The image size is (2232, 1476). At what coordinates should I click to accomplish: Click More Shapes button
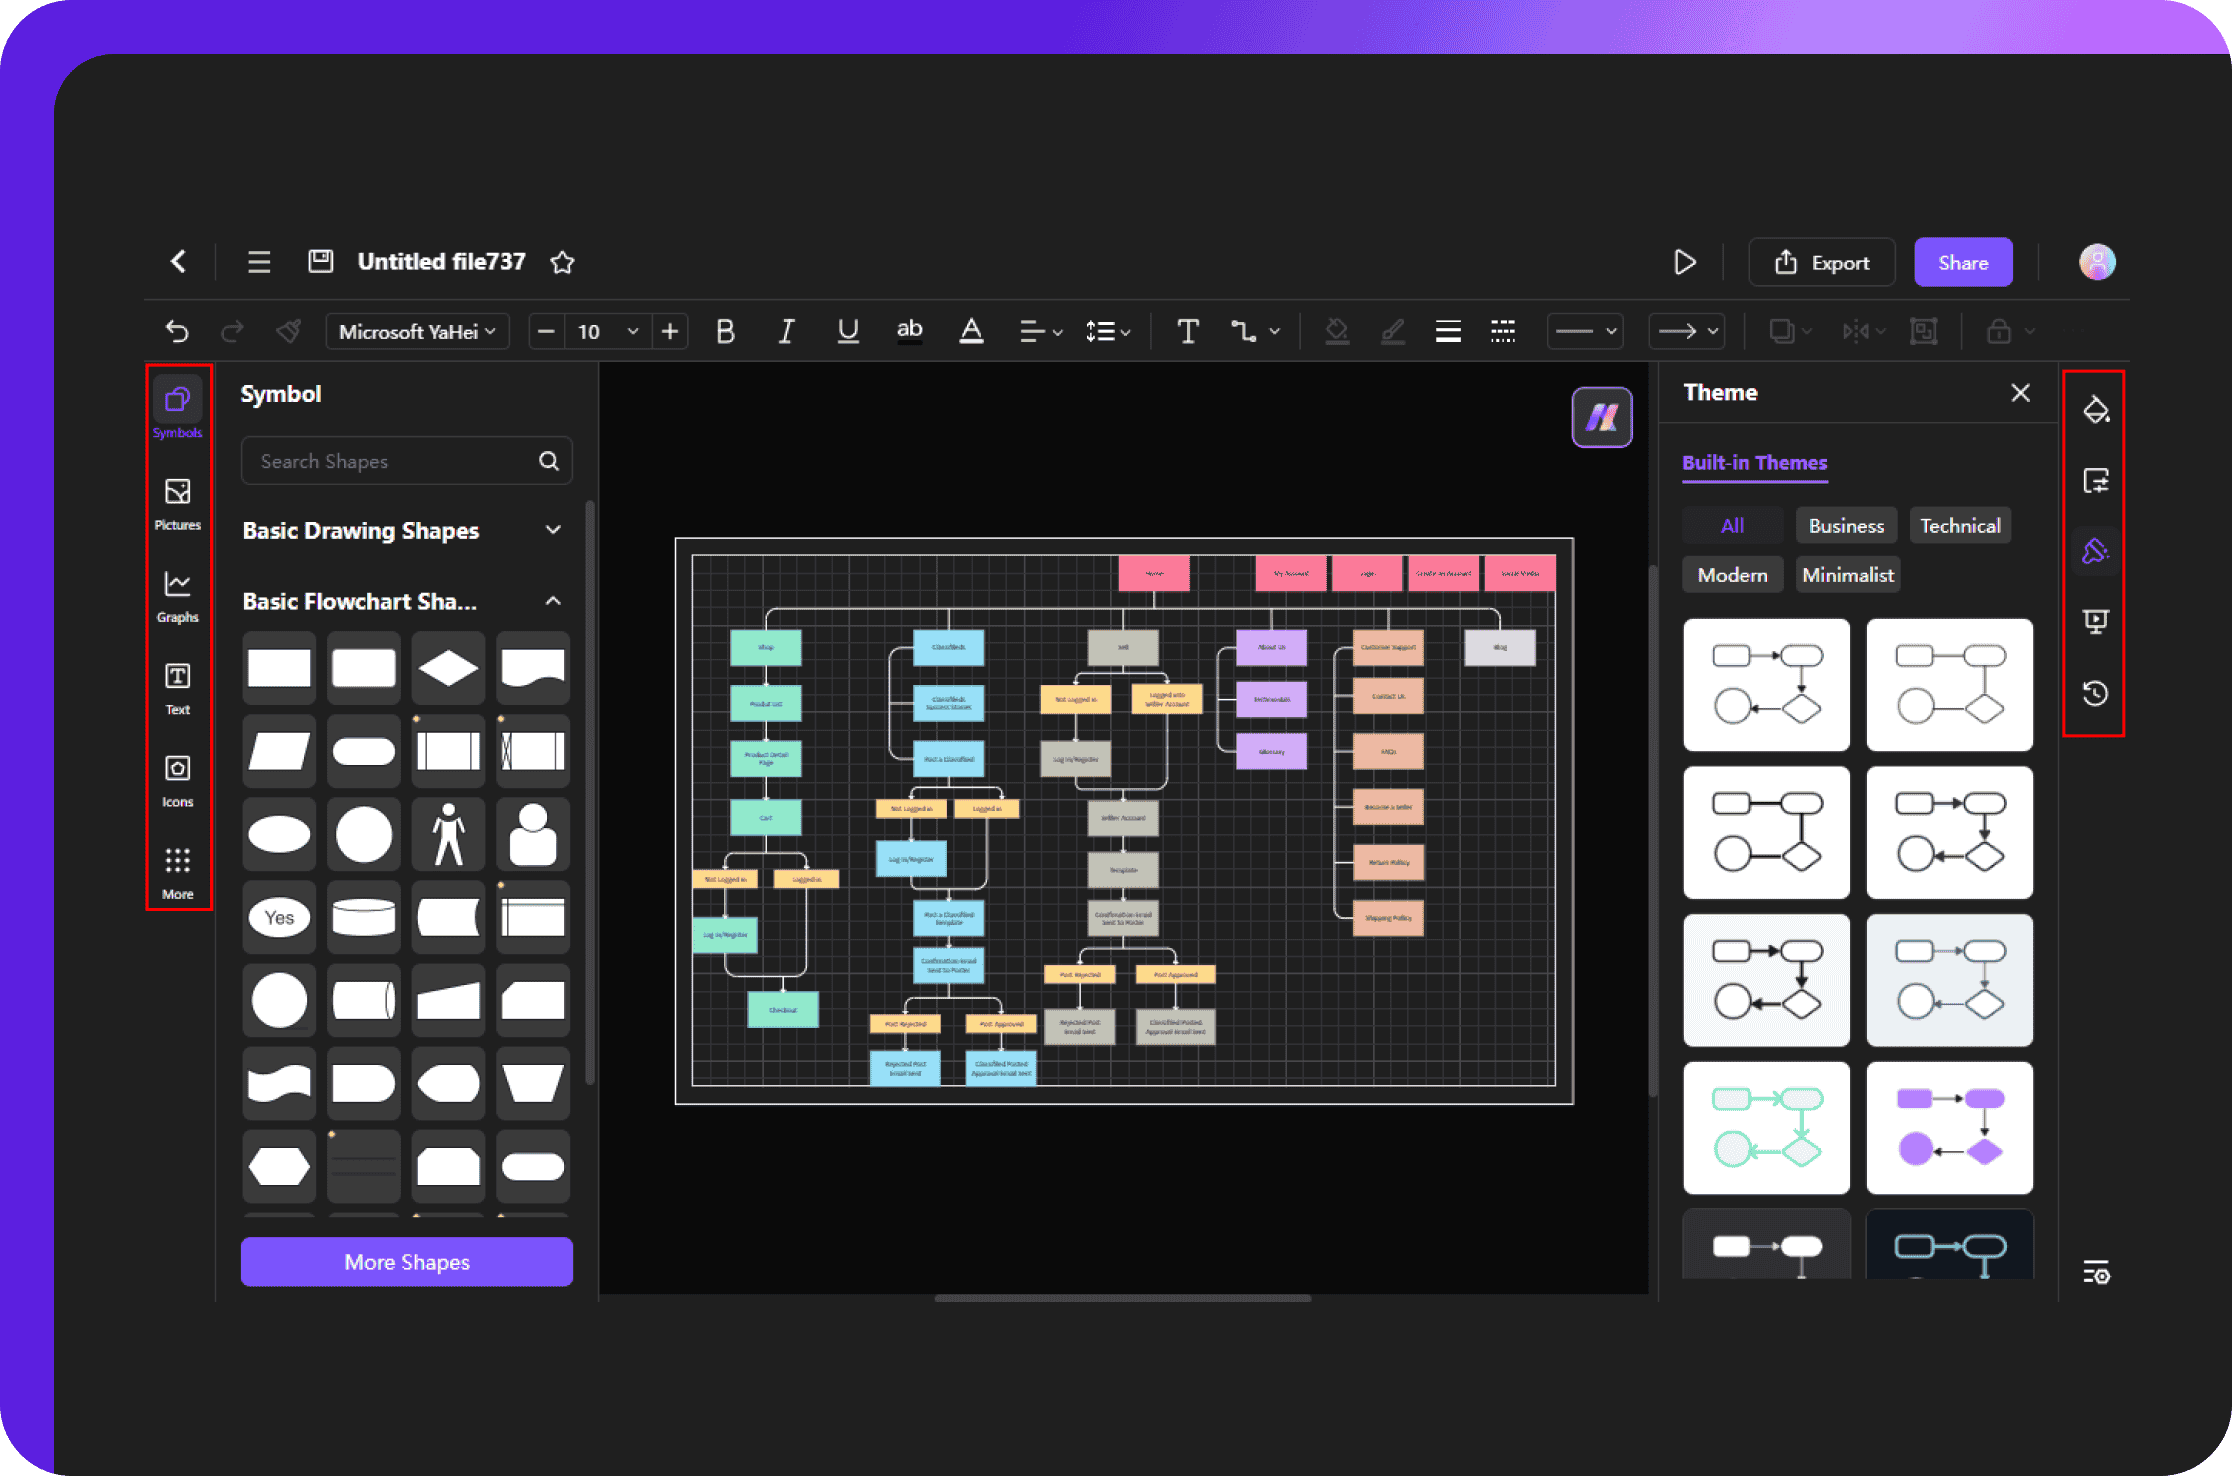click(x=407, y=1262)
